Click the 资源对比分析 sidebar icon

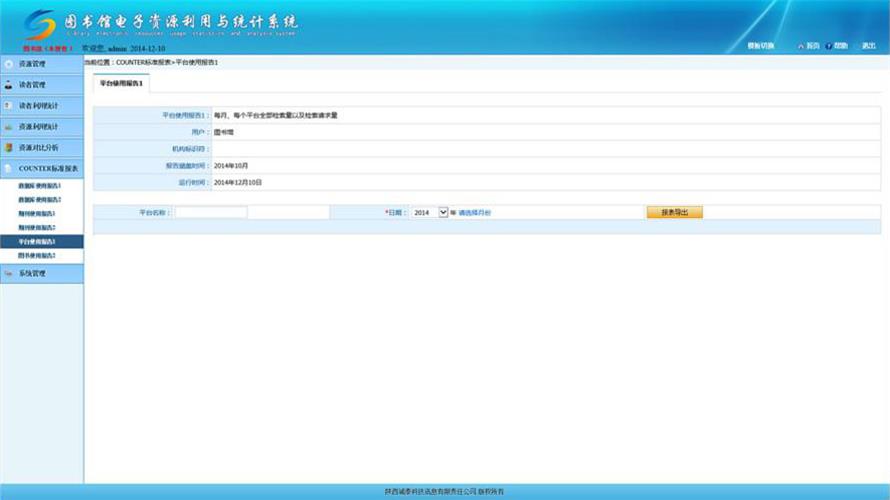click(9, 147)
